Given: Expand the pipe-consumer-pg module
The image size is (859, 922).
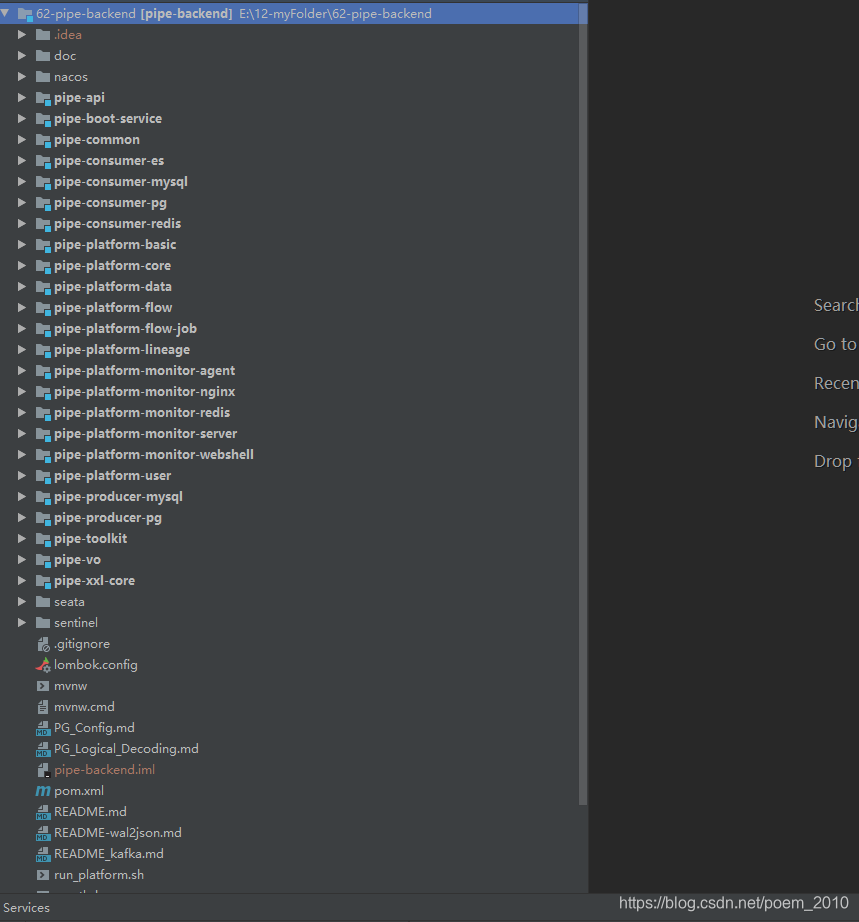Looking at the screenshot, I should 22,203.
